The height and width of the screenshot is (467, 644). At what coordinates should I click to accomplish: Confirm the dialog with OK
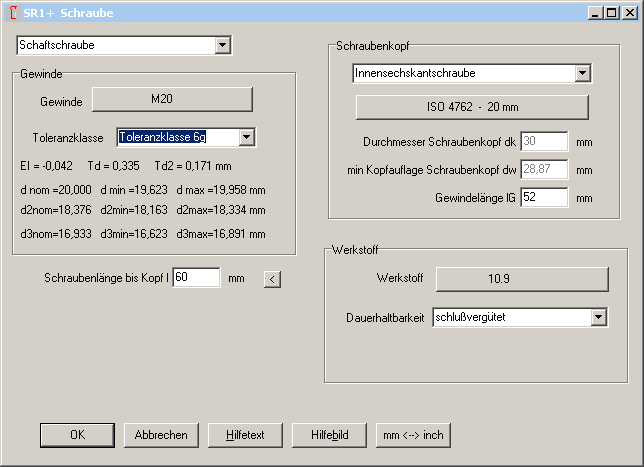pyautogui.click(x=77, y=435)
